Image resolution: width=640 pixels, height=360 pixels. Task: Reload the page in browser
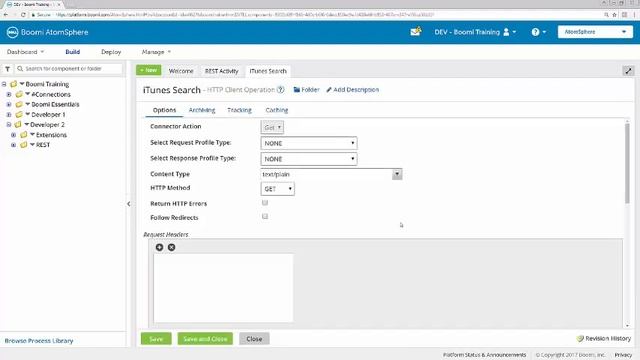click(23, 15)
